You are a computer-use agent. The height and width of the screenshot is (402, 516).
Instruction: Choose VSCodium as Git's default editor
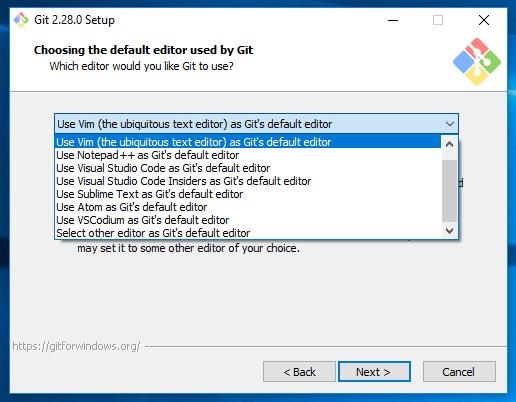[x=248, y=220]
